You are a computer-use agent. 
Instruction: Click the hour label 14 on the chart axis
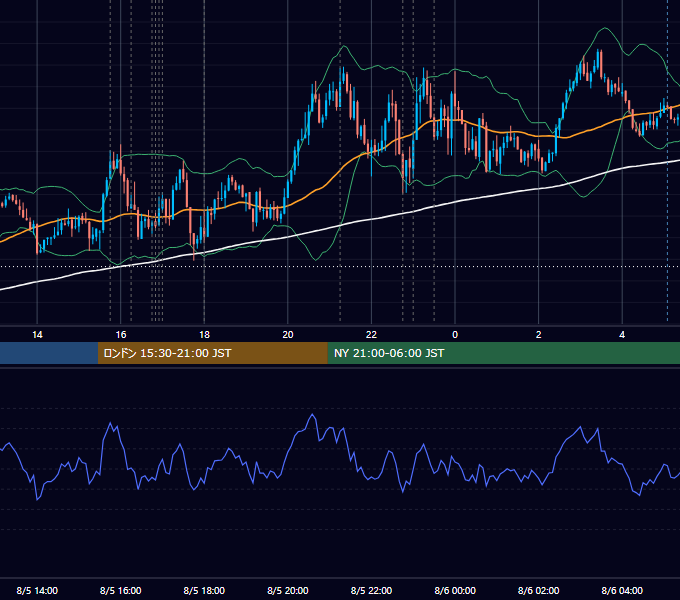(37, 335)
